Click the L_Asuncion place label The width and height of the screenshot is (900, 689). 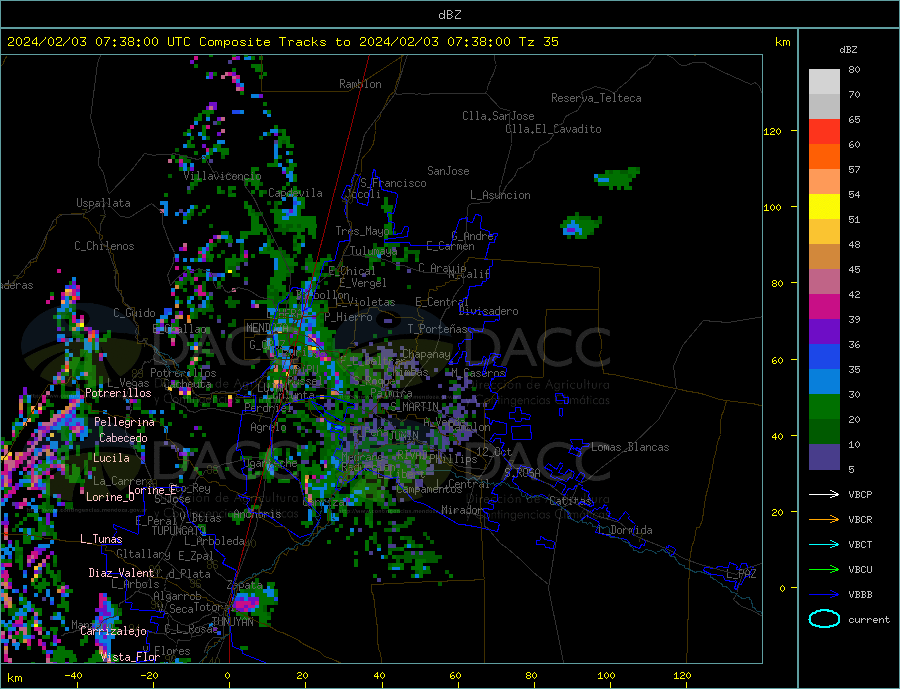pyautogui.click(x=501, y=195)
